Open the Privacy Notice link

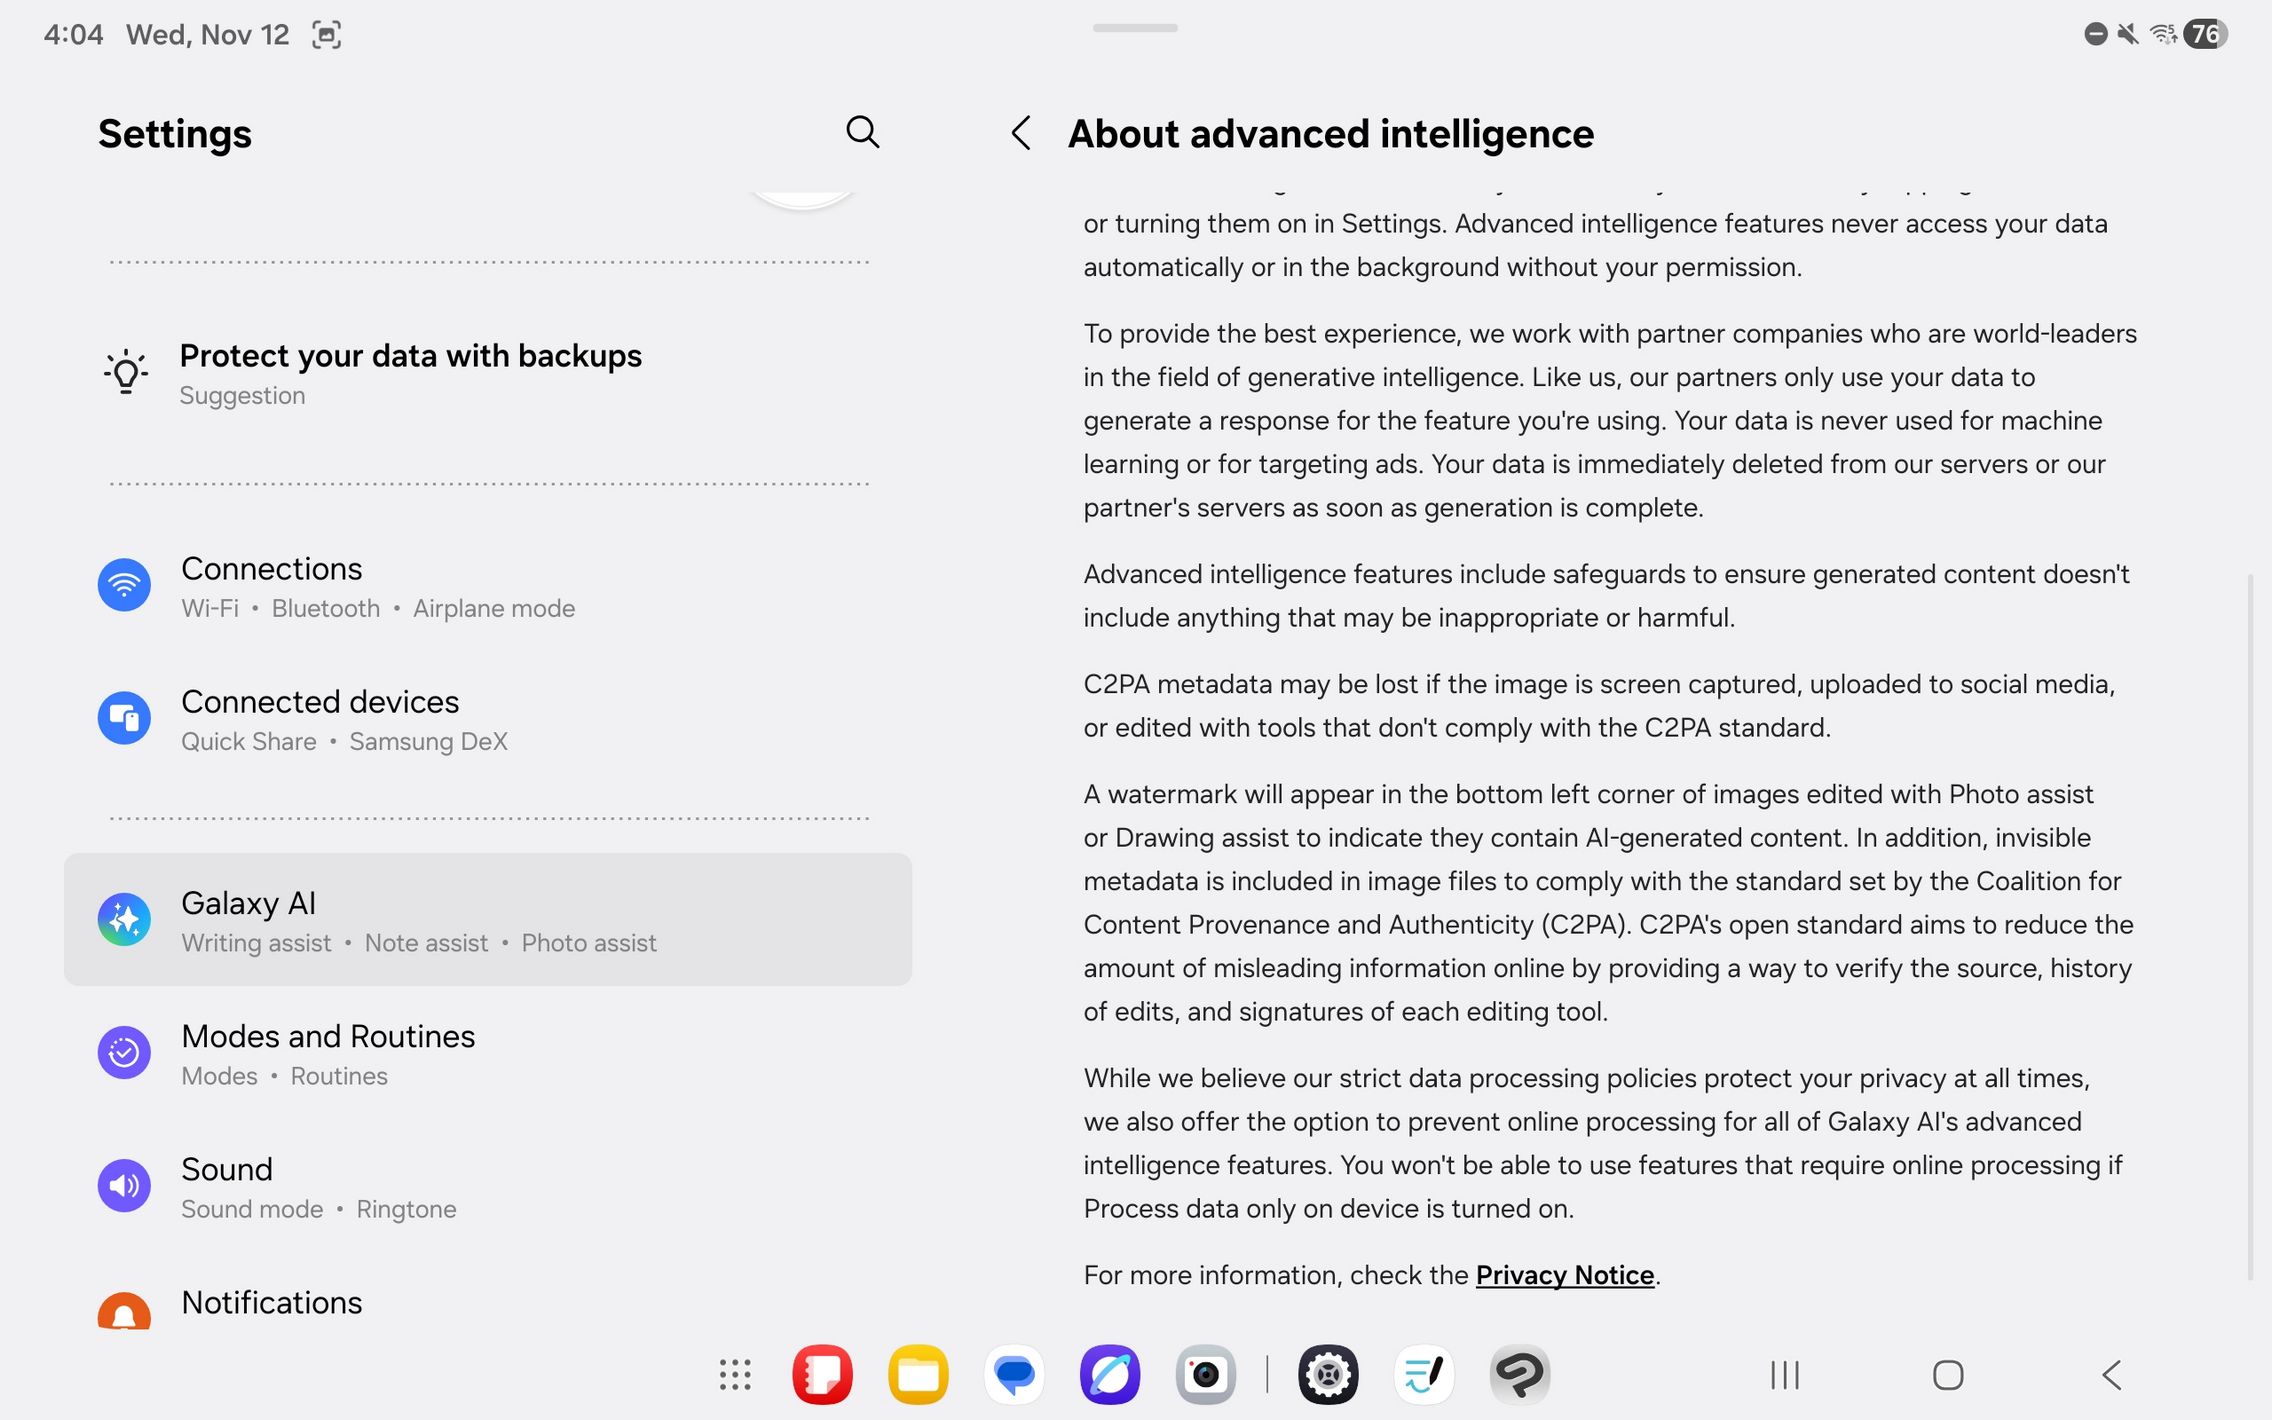point(1564,1275)
